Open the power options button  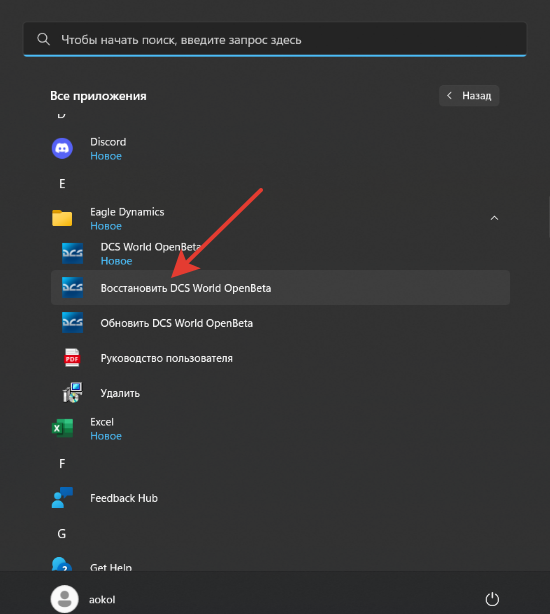492,599
